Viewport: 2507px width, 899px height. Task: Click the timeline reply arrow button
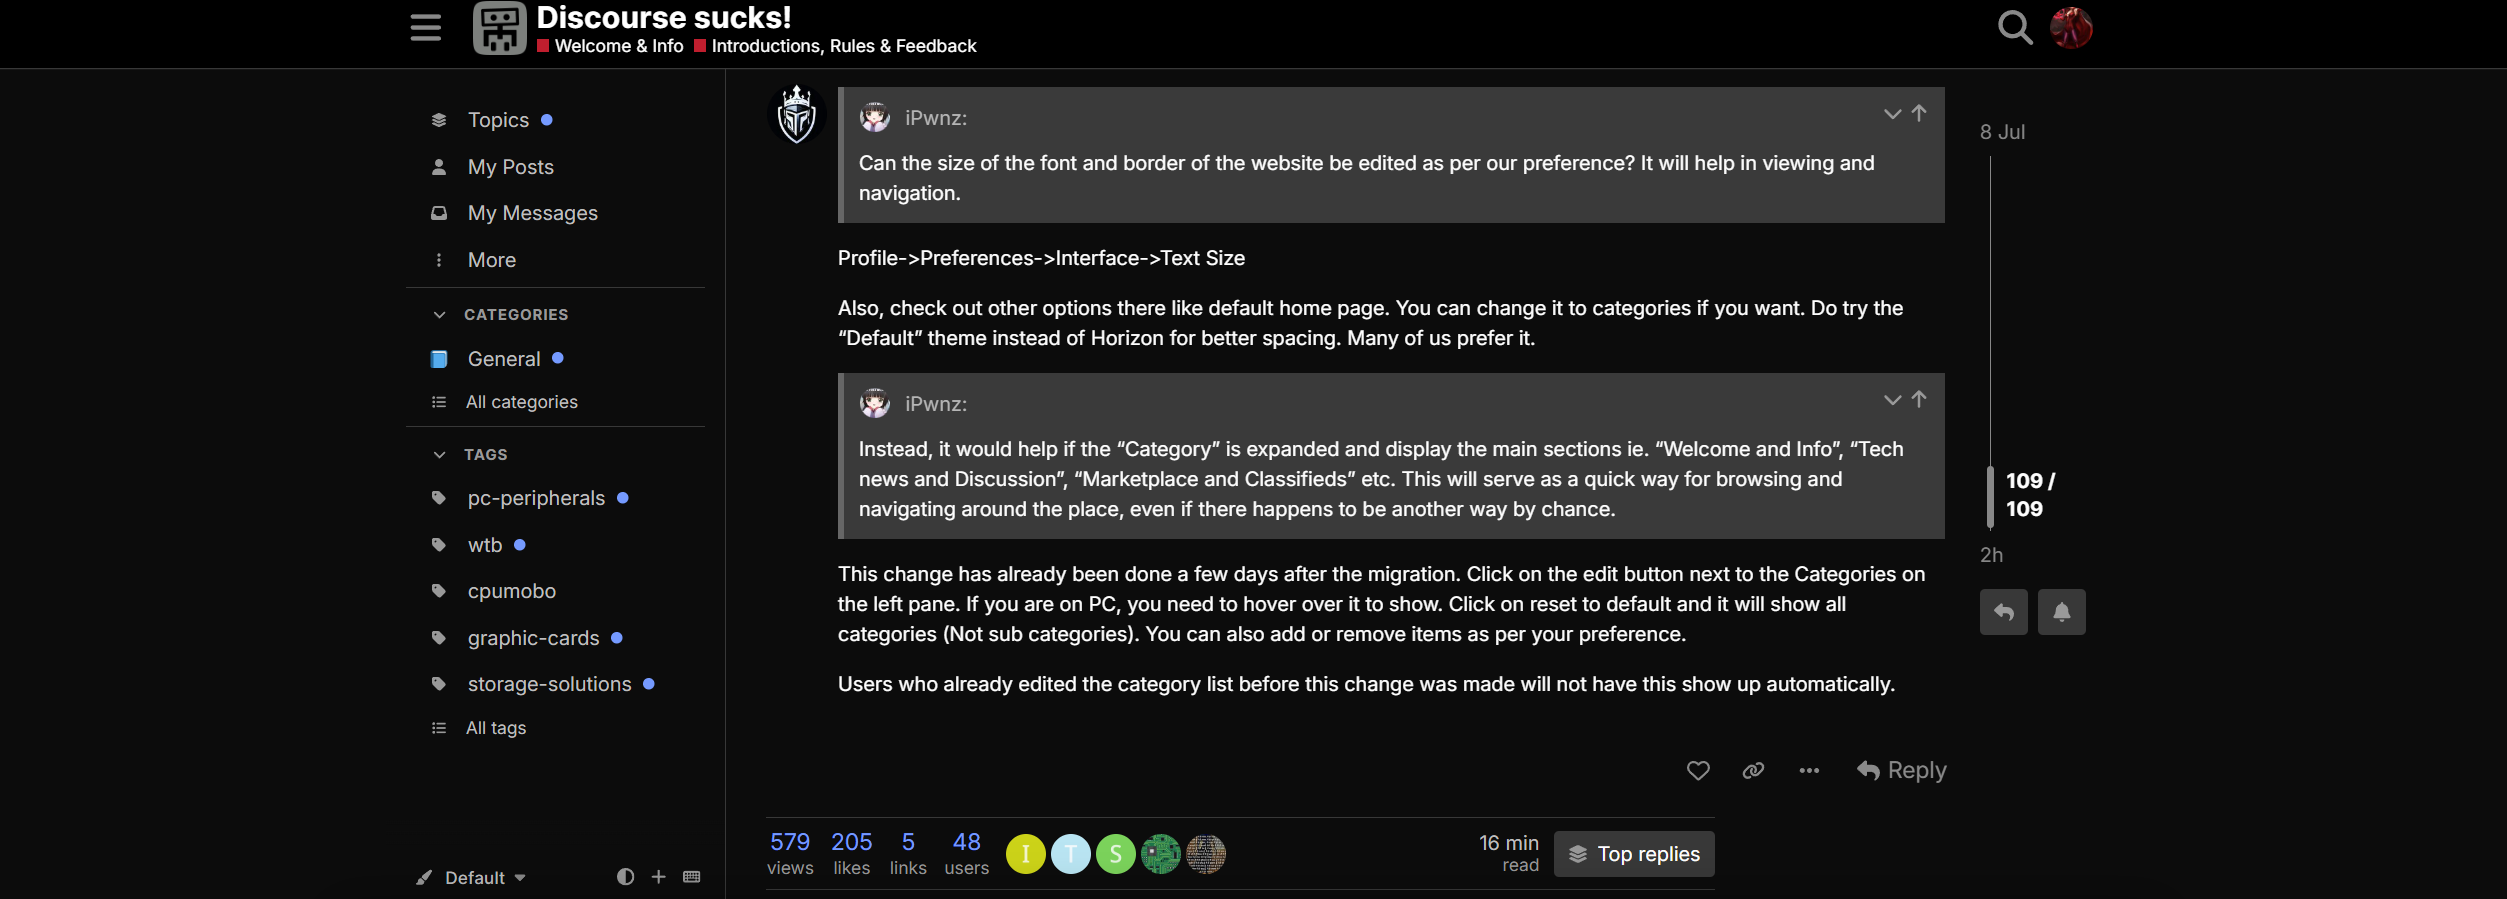coord(2004,612)
